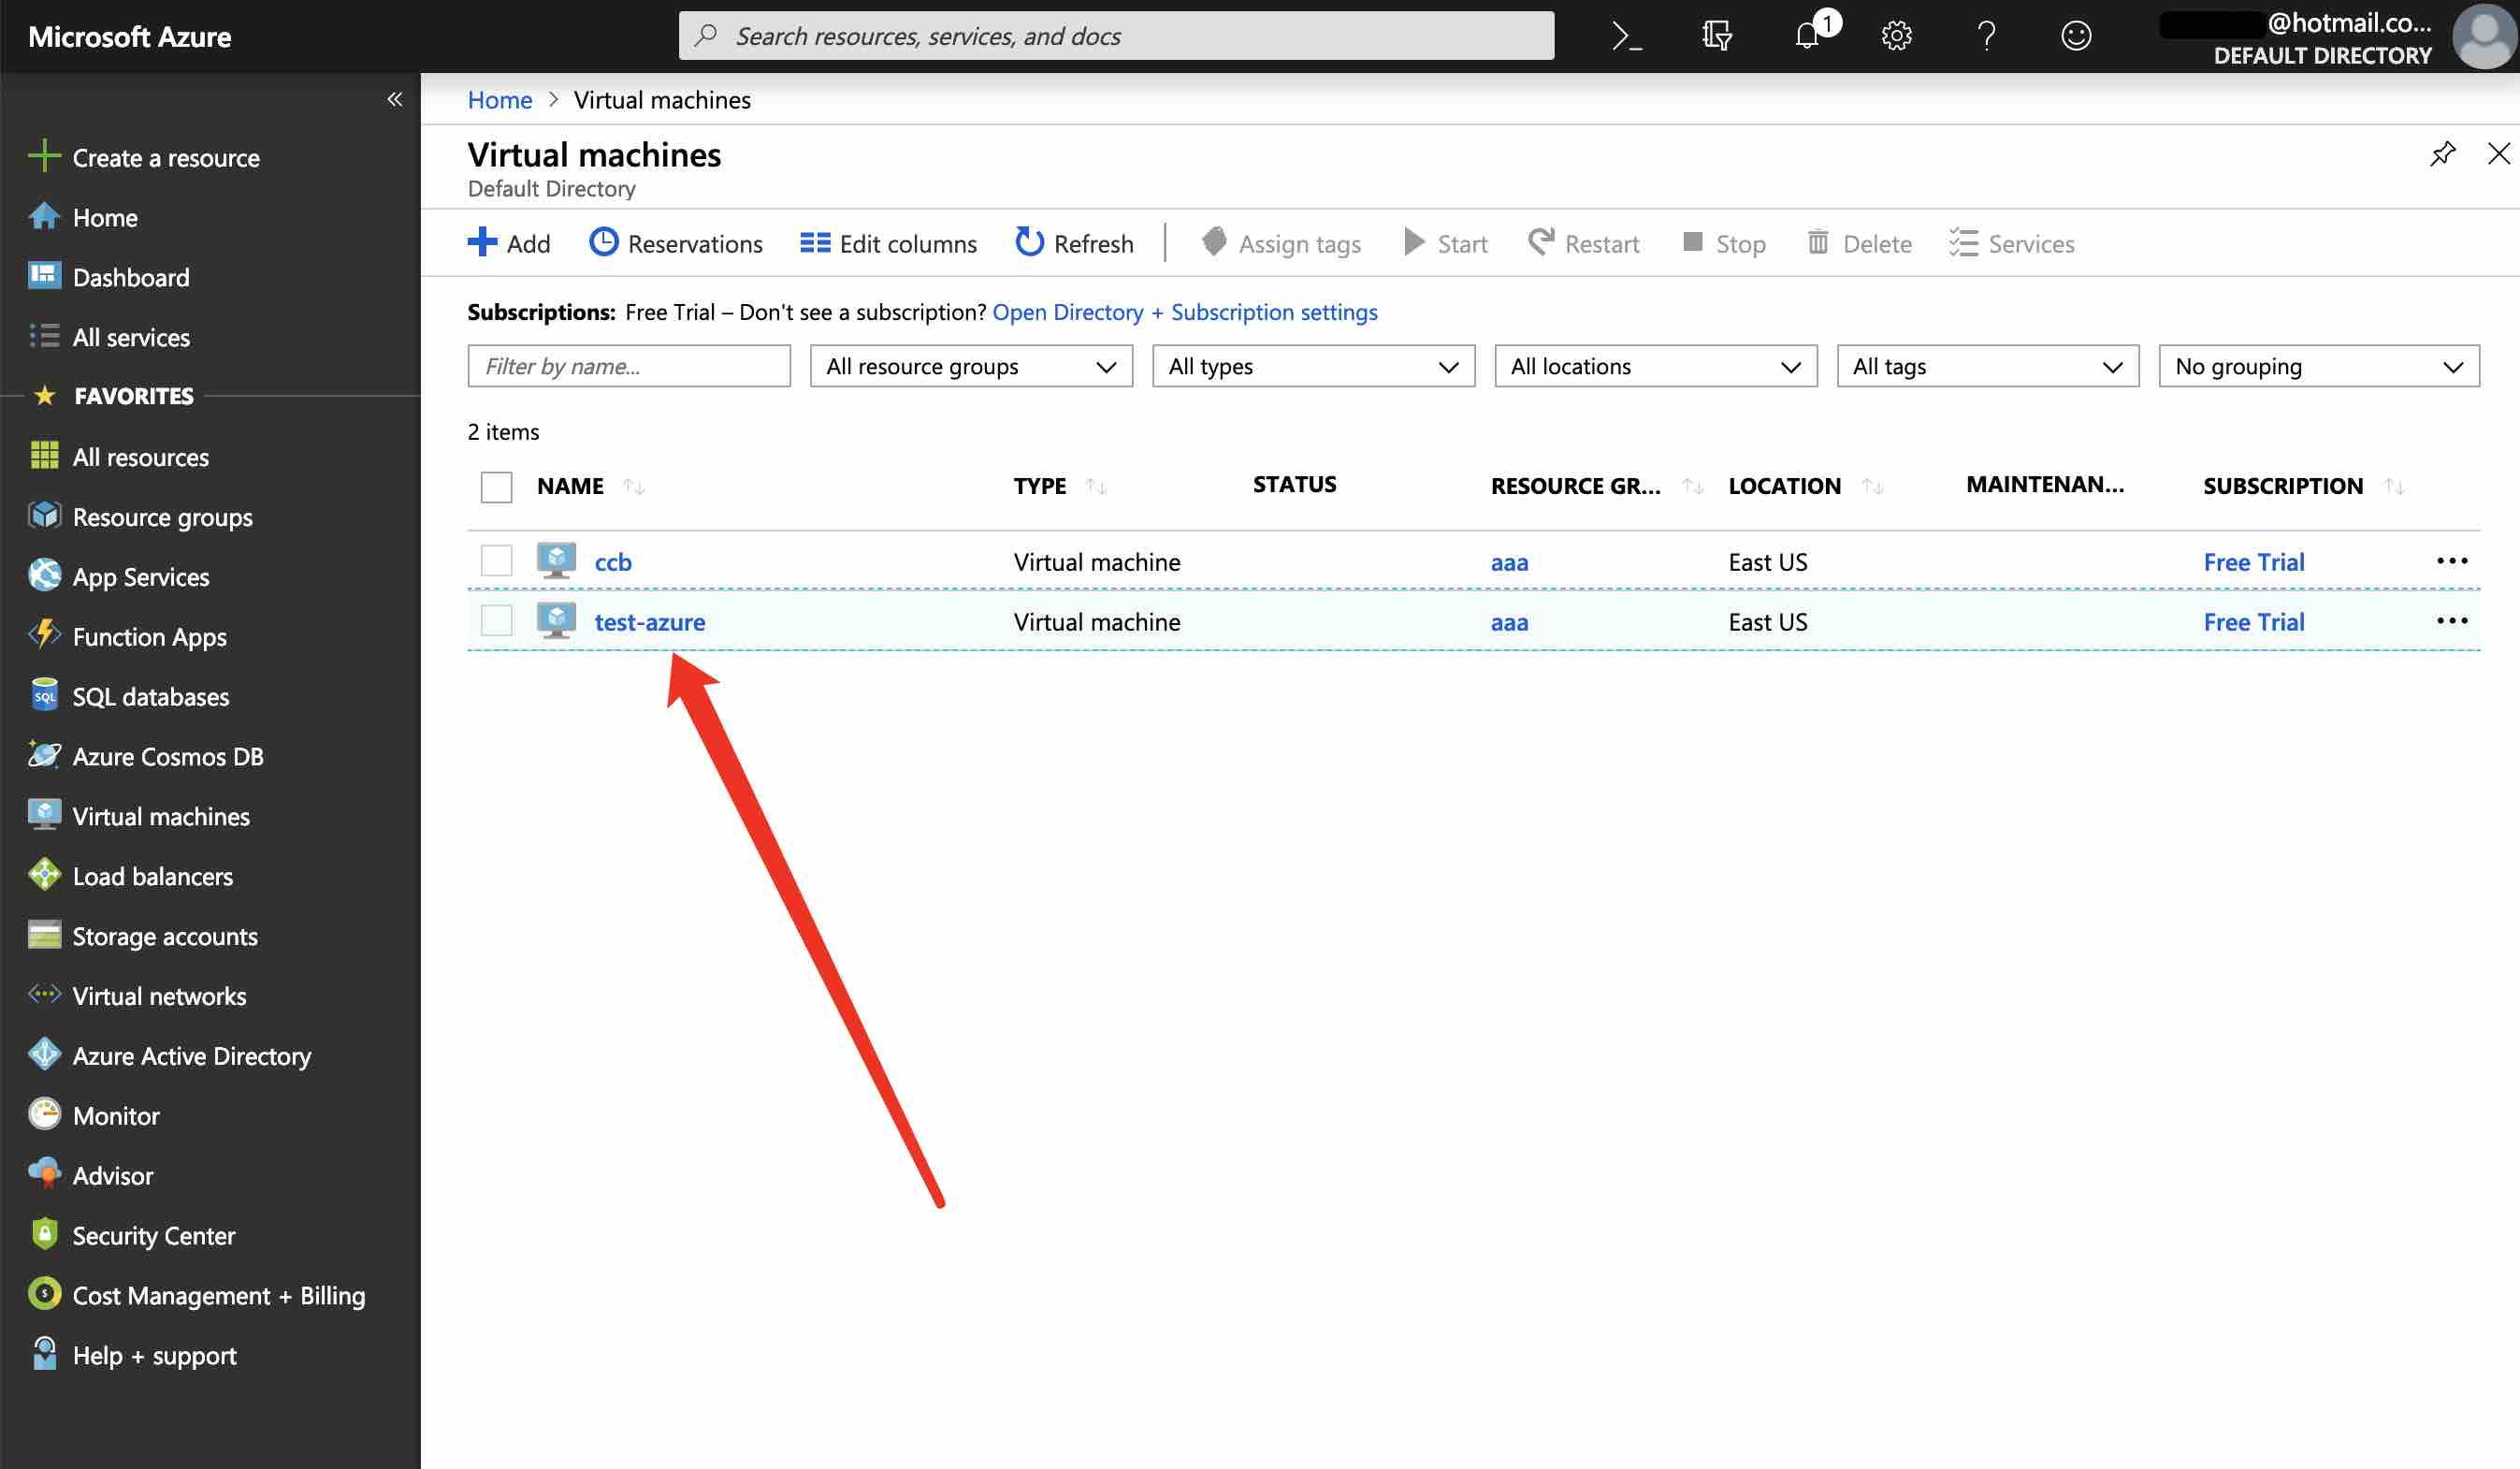Open the All locations dropdown
The height and width of the screenshot is (1469, 2520).
tap(1655, 366)
